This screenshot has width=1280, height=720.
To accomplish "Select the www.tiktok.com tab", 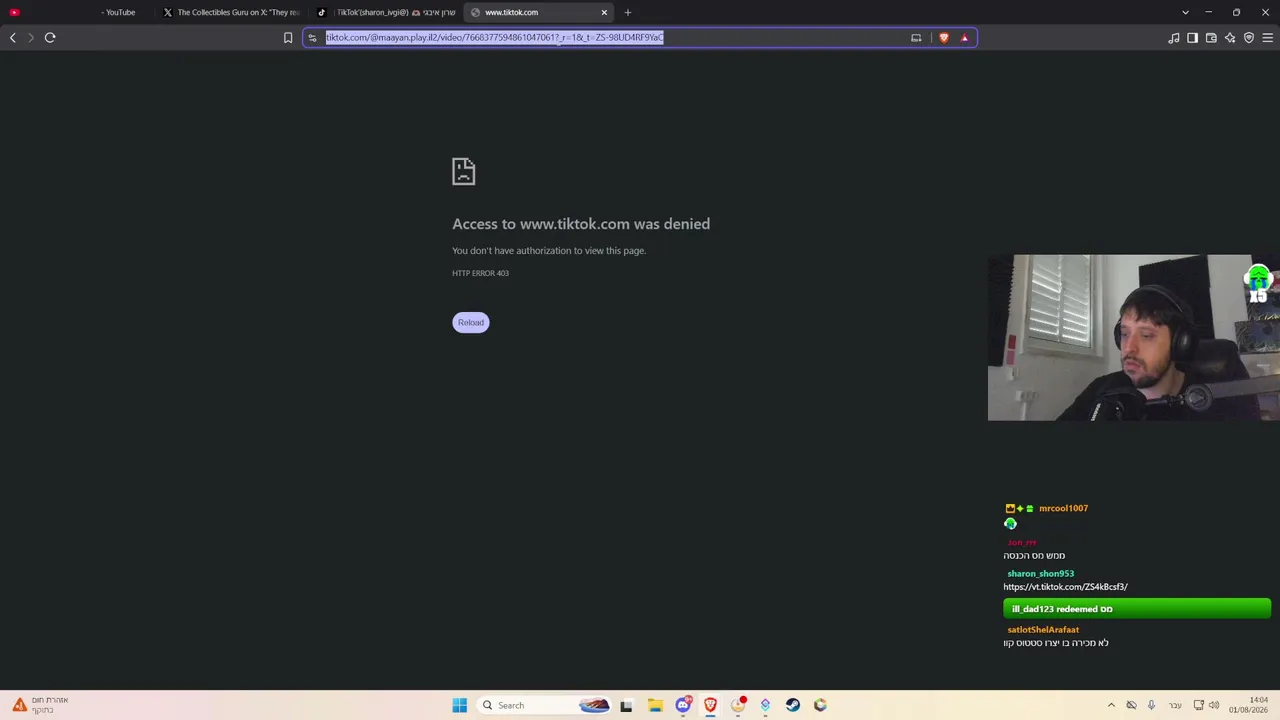I will pyautogui.click(x=540, y=13).
